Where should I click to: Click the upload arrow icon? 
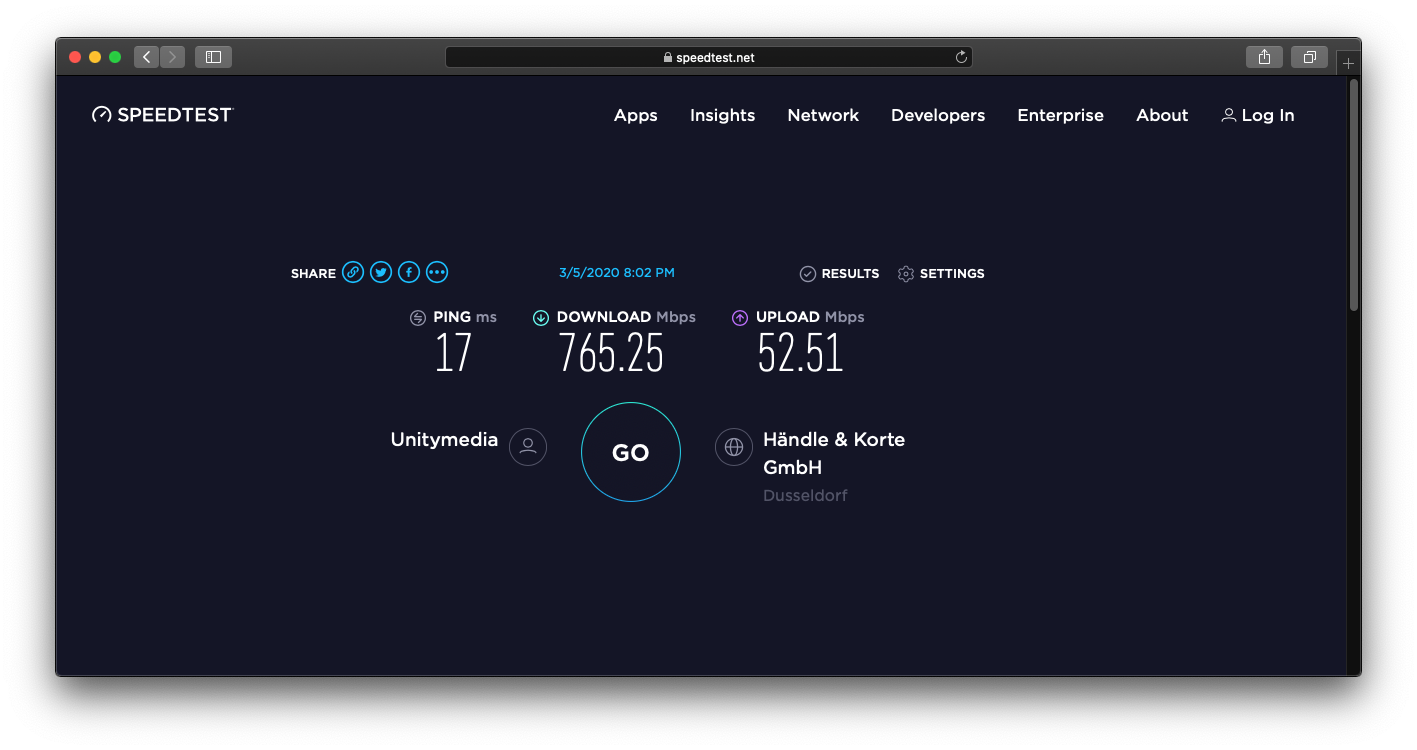pyautogui.click(x=740, y=318)
